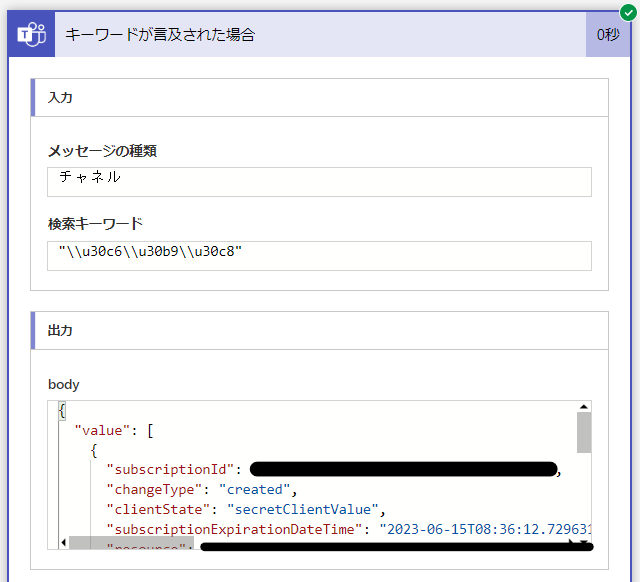Click the "subscriptionId" key in JSON
Viewport: 640px width, 582px height.
coord(170,469)
